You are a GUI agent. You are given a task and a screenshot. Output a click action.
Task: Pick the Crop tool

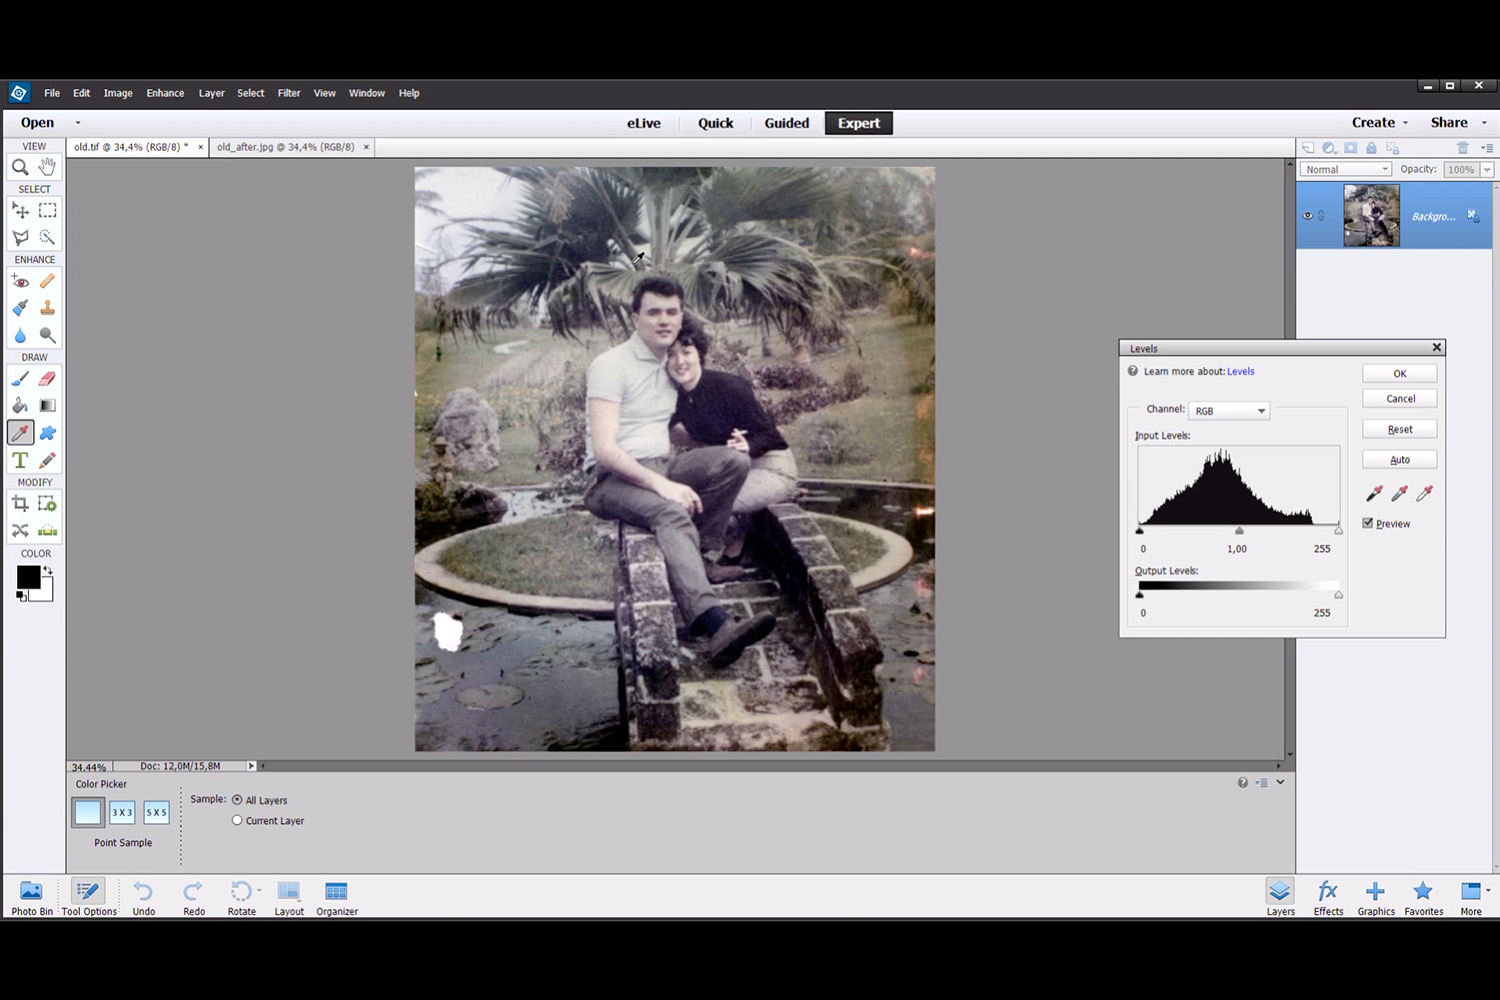20,504
